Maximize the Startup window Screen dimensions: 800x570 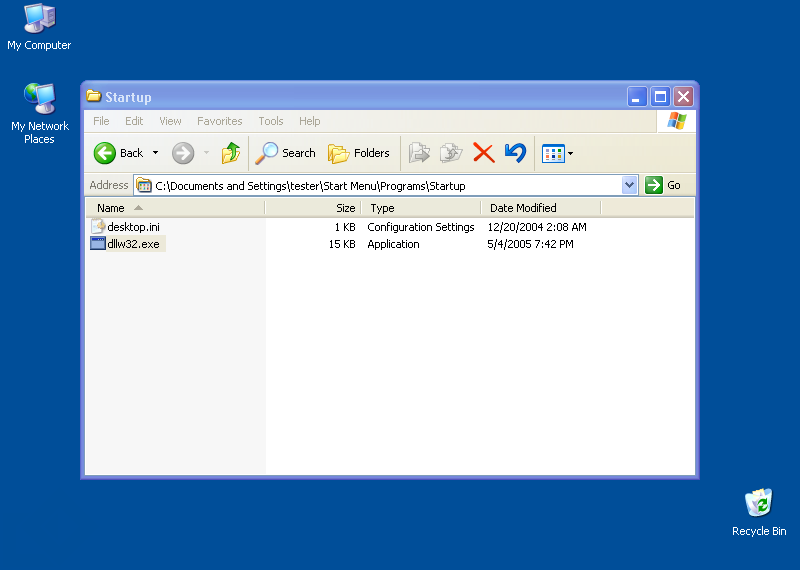pyautogui.click(x=660, y=96)
